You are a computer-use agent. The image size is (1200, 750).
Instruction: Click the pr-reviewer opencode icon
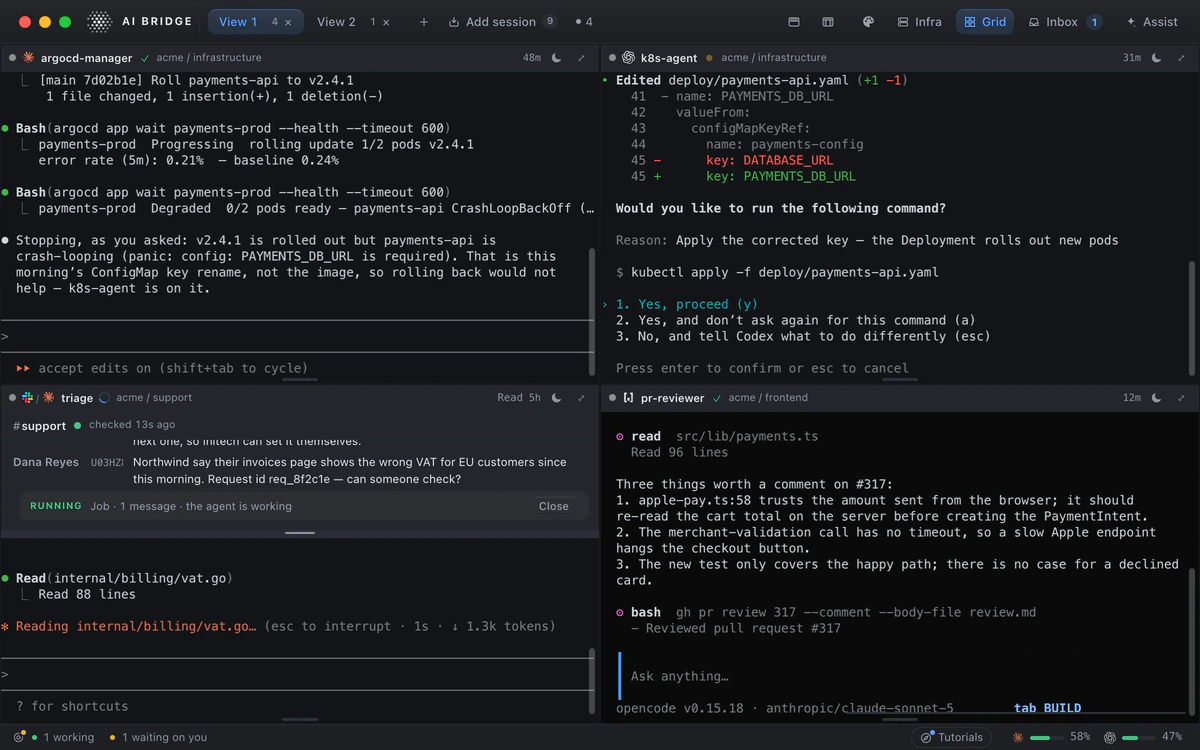point(628,397)
